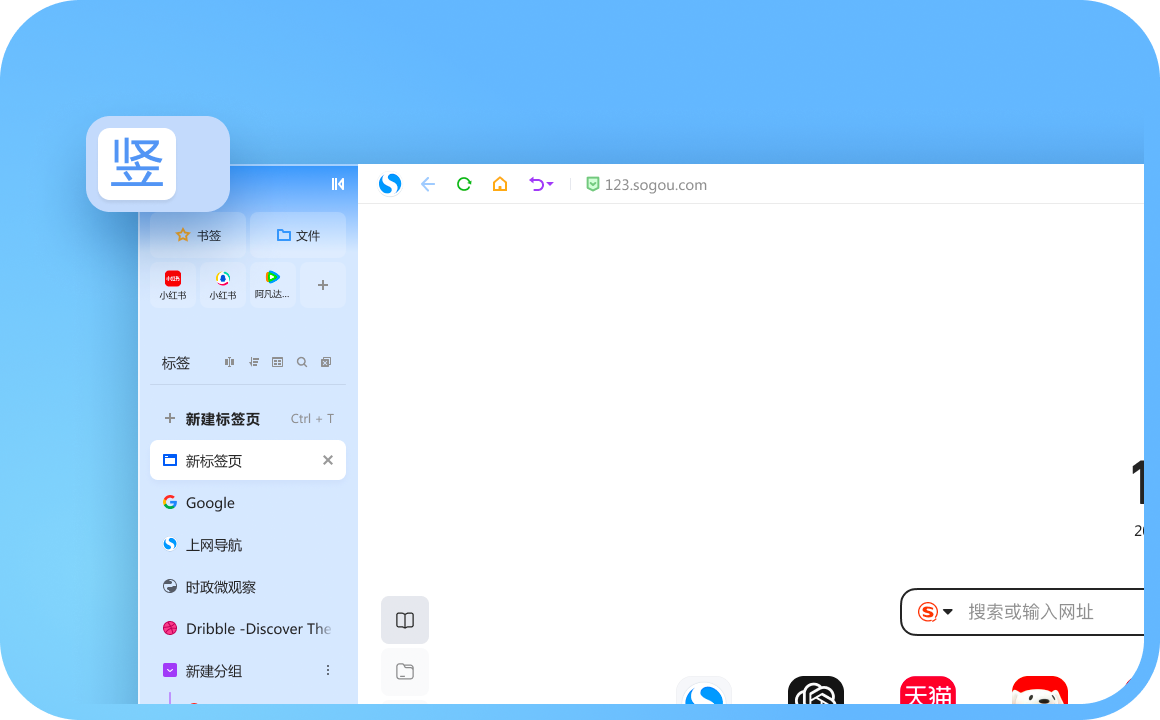Open the reading list panel on the page

pyautogui.click(x=405, y=620)
